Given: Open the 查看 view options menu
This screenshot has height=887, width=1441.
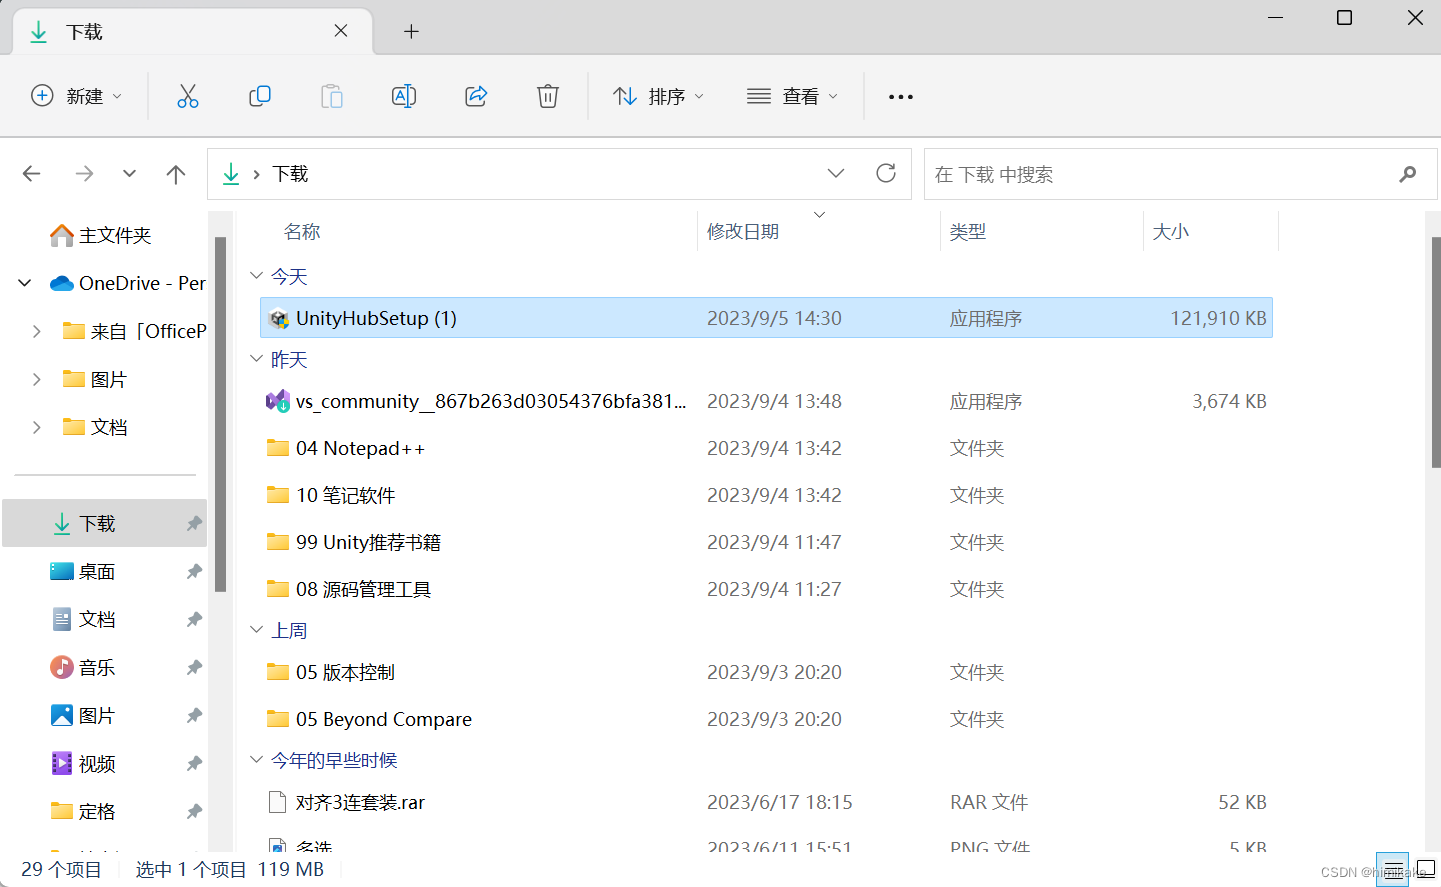Looking at the screenshot, I should pyautogui.click(x=791, y=95).
